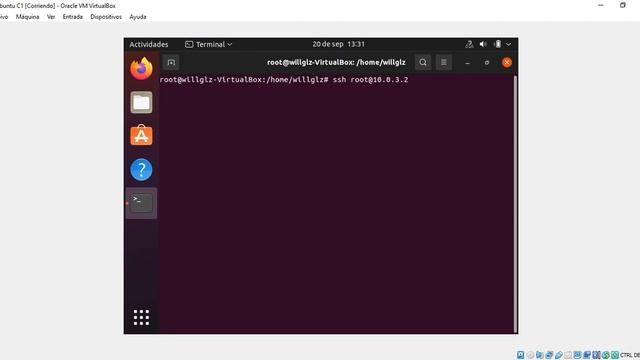Image resolution: width=640 pixels, height=360 pixels.
Task: Launch Ubuntu Software from the dock
Action: pyautogui.click(x=141, y=136)
